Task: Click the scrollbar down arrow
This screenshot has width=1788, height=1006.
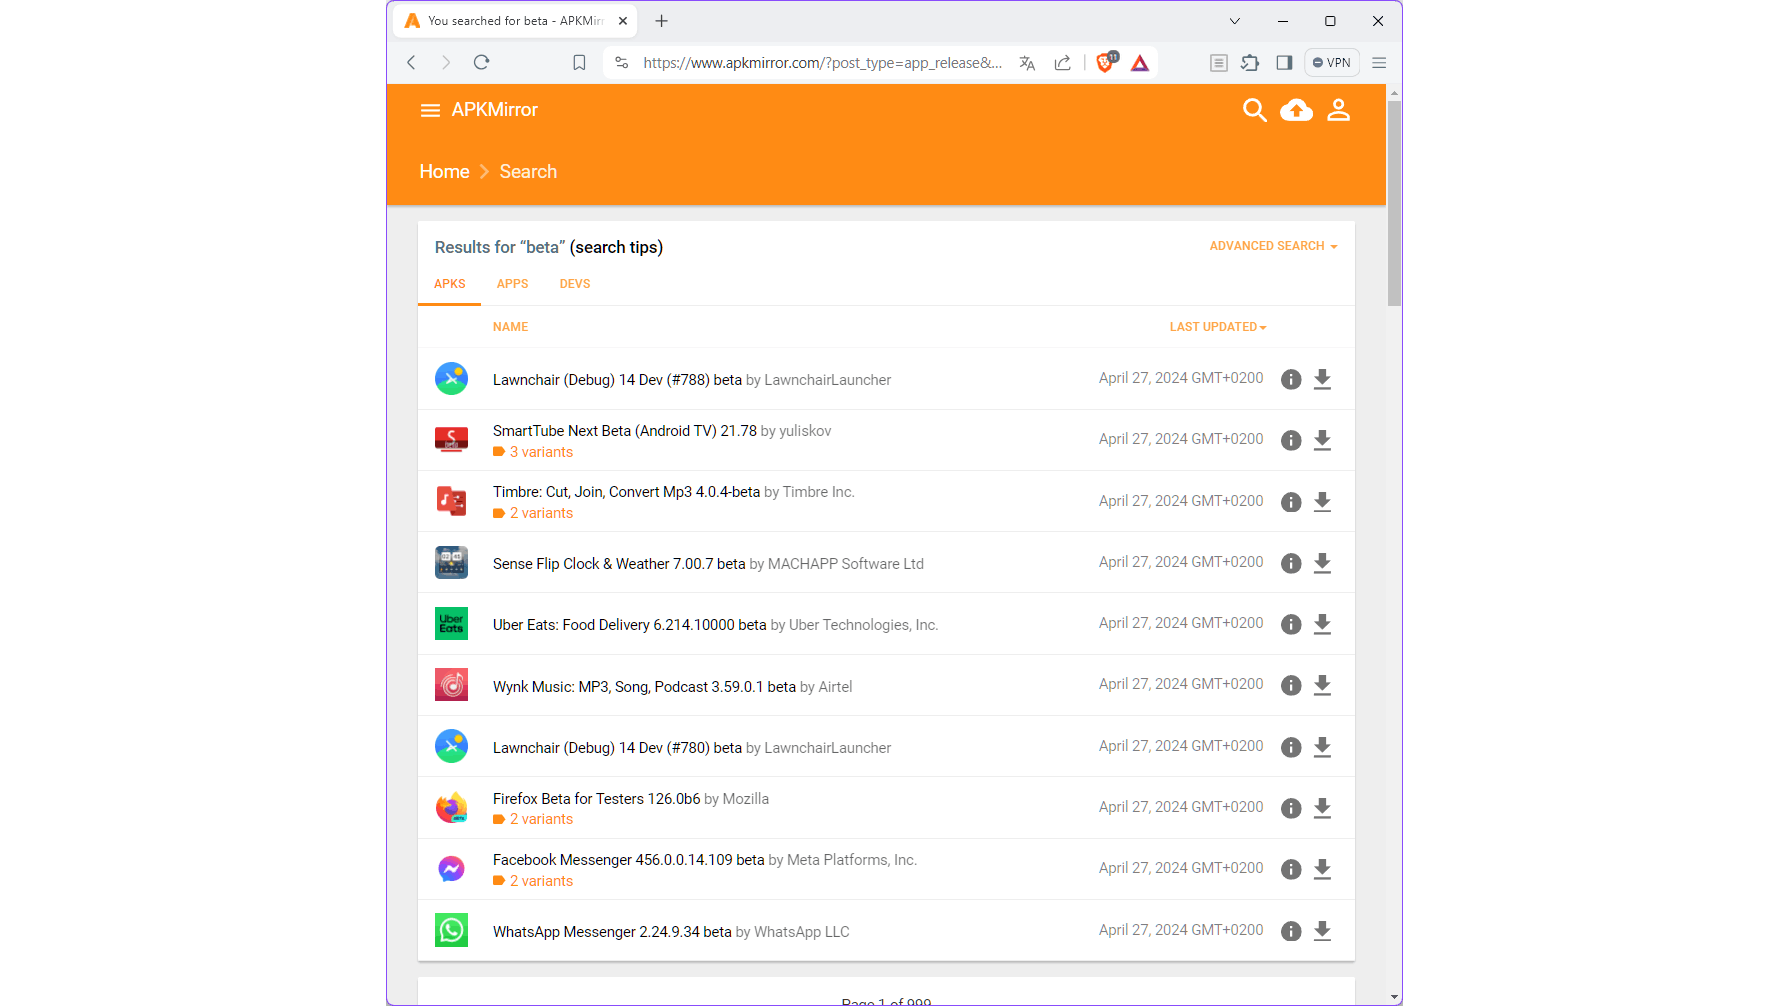Action: pyautogui.click(x=1394, y=997)
